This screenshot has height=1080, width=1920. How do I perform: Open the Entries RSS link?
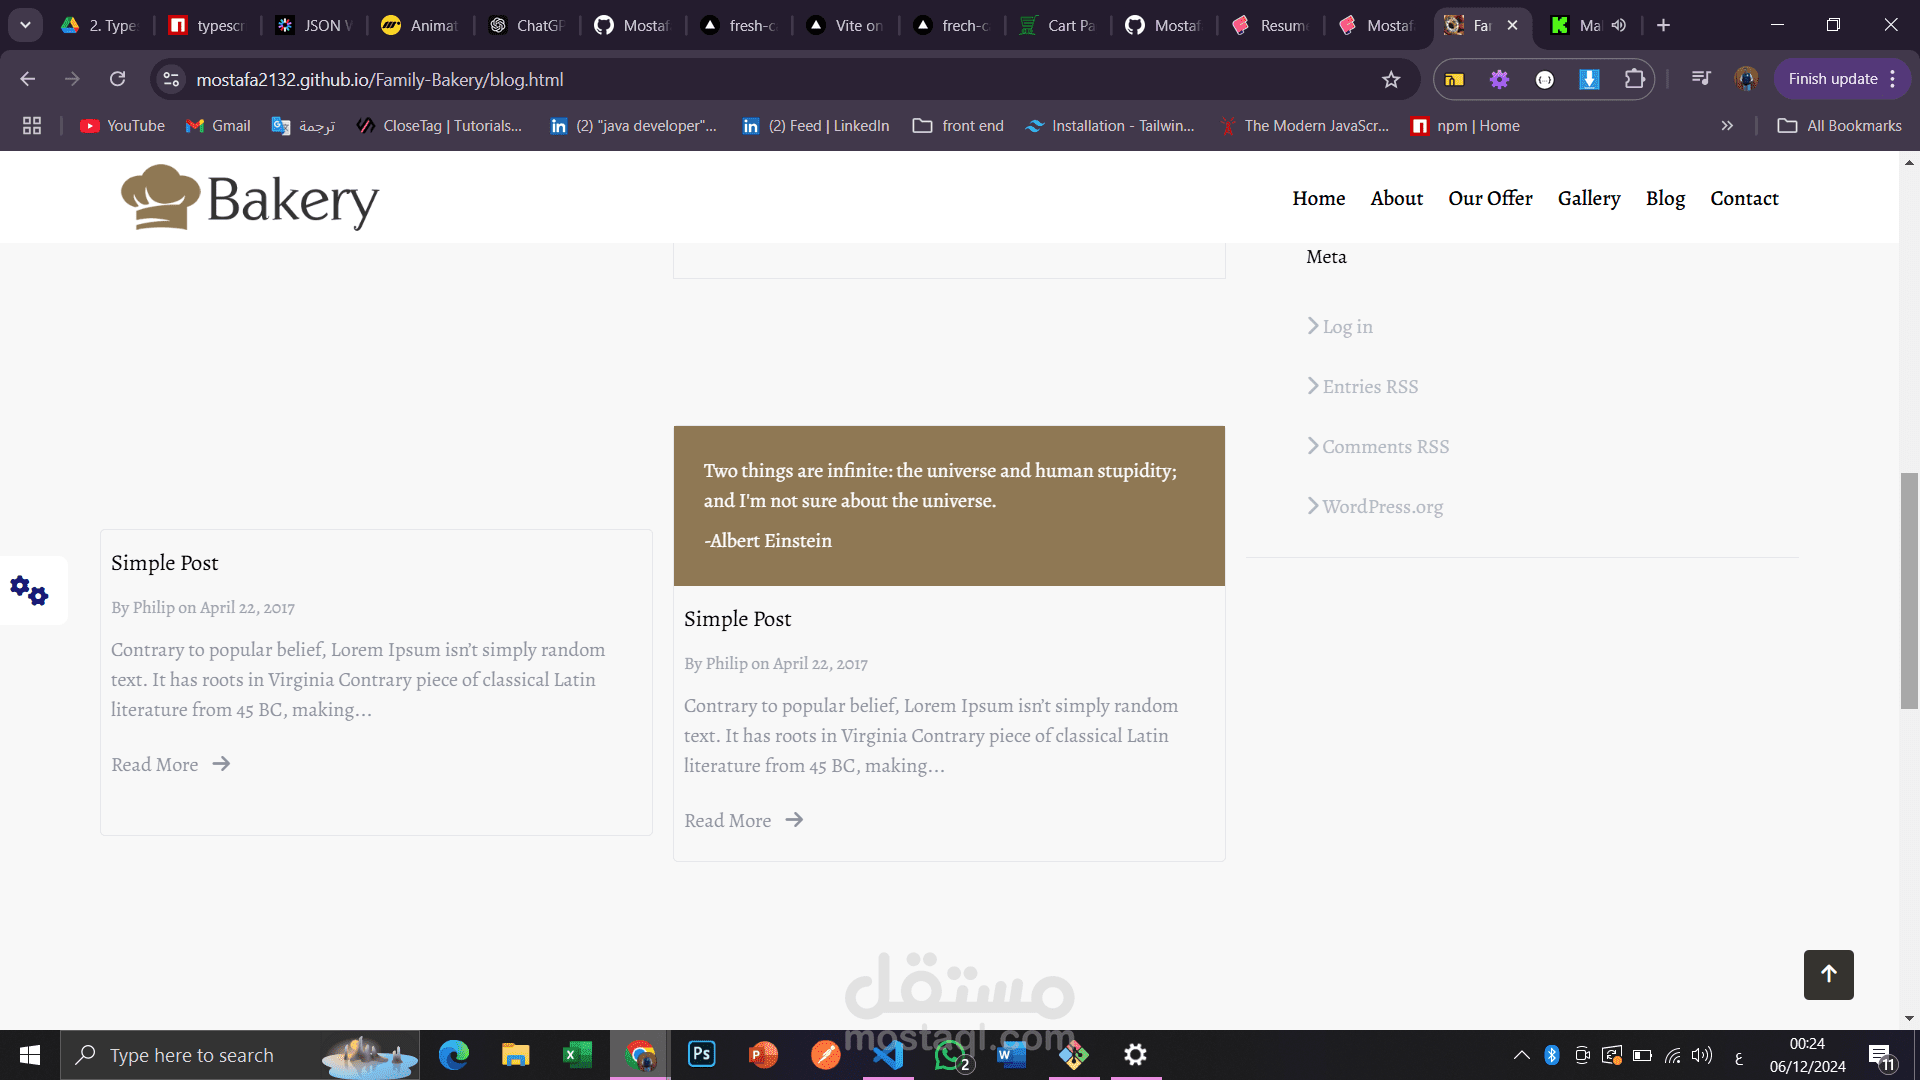pos(1369,387)
